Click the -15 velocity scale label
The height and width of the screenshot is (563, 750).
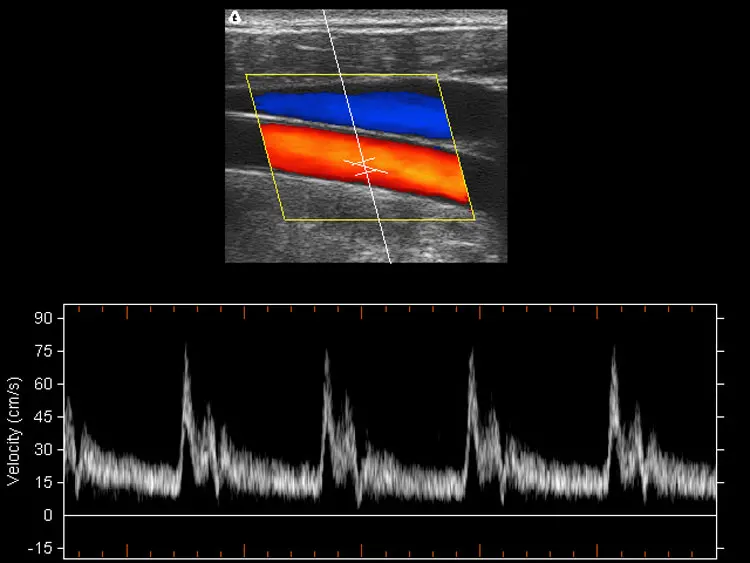41,548
